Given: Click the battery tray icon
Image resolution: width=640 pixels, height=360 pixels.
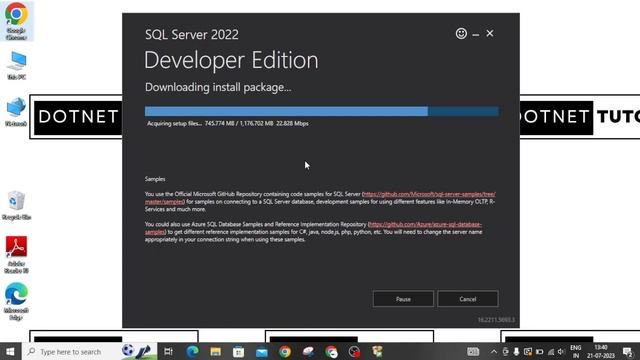Looking at the screenshot, I should click(539, 351).
